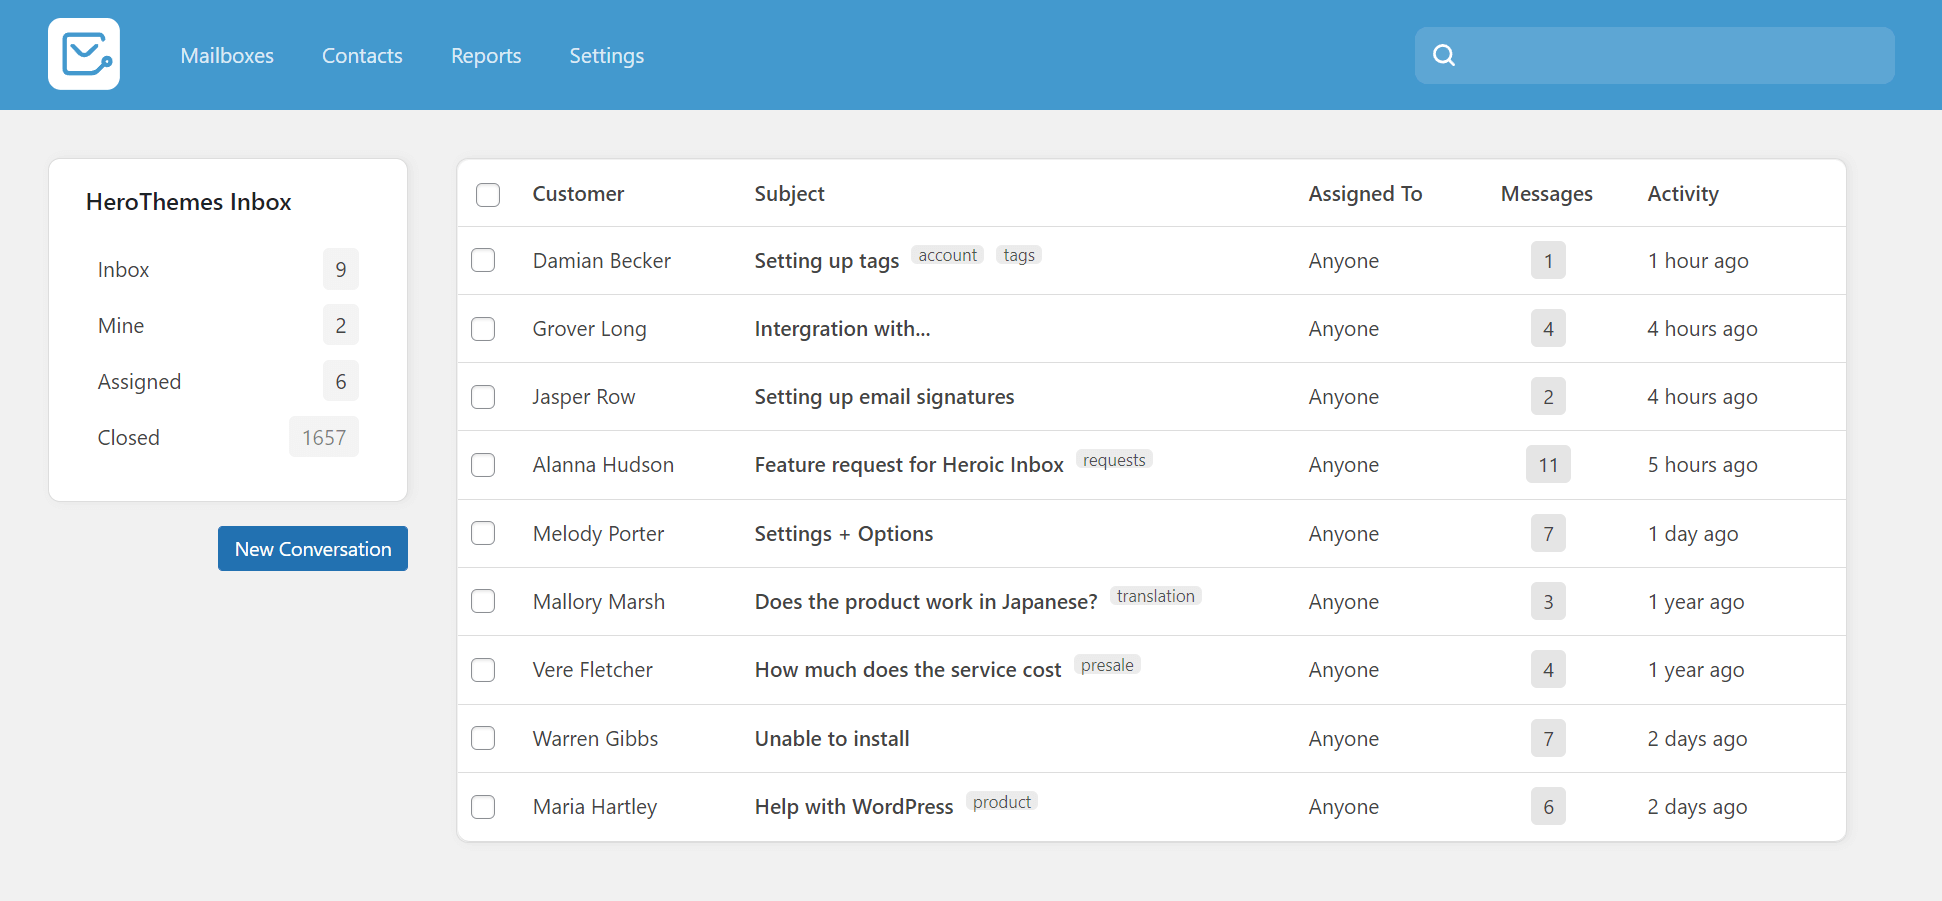The image size is (1942, 901).
Task: Click the 'translation' tag on Mallory Marsh's row
Action: coord(1155,596)
